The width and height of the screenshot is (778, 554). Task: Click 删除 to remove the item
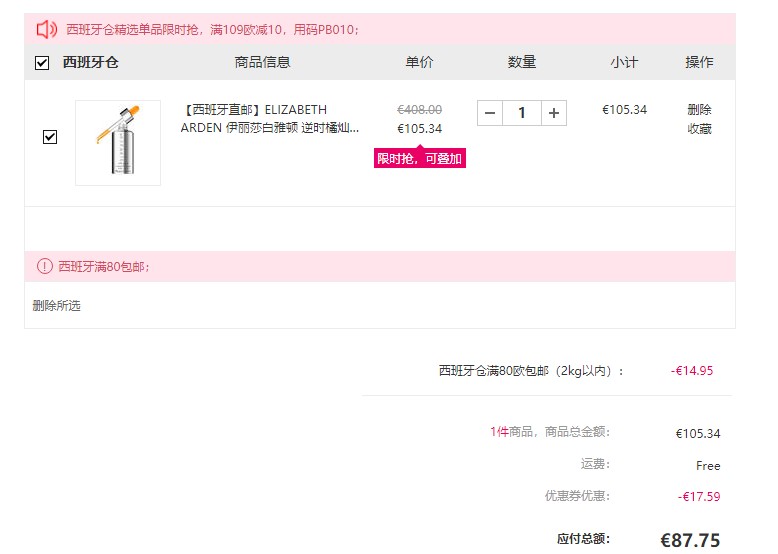pyautogui.click(x=699, y=109)
